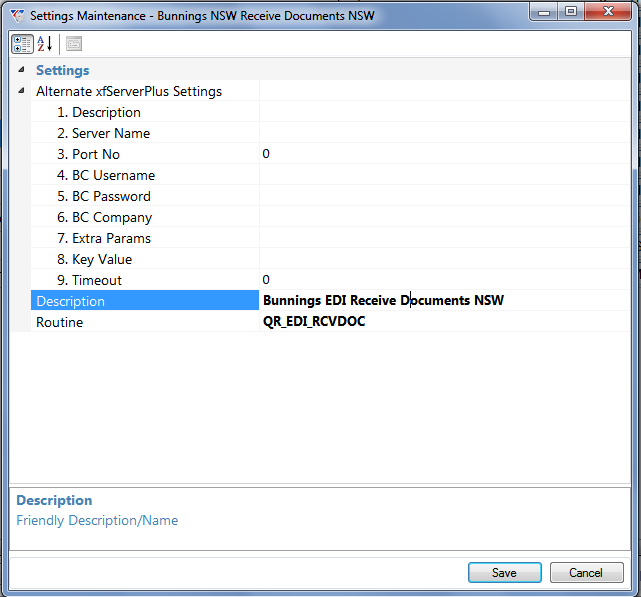Select the Routine property row
This screenshot has height=597, width=641.
145,322
